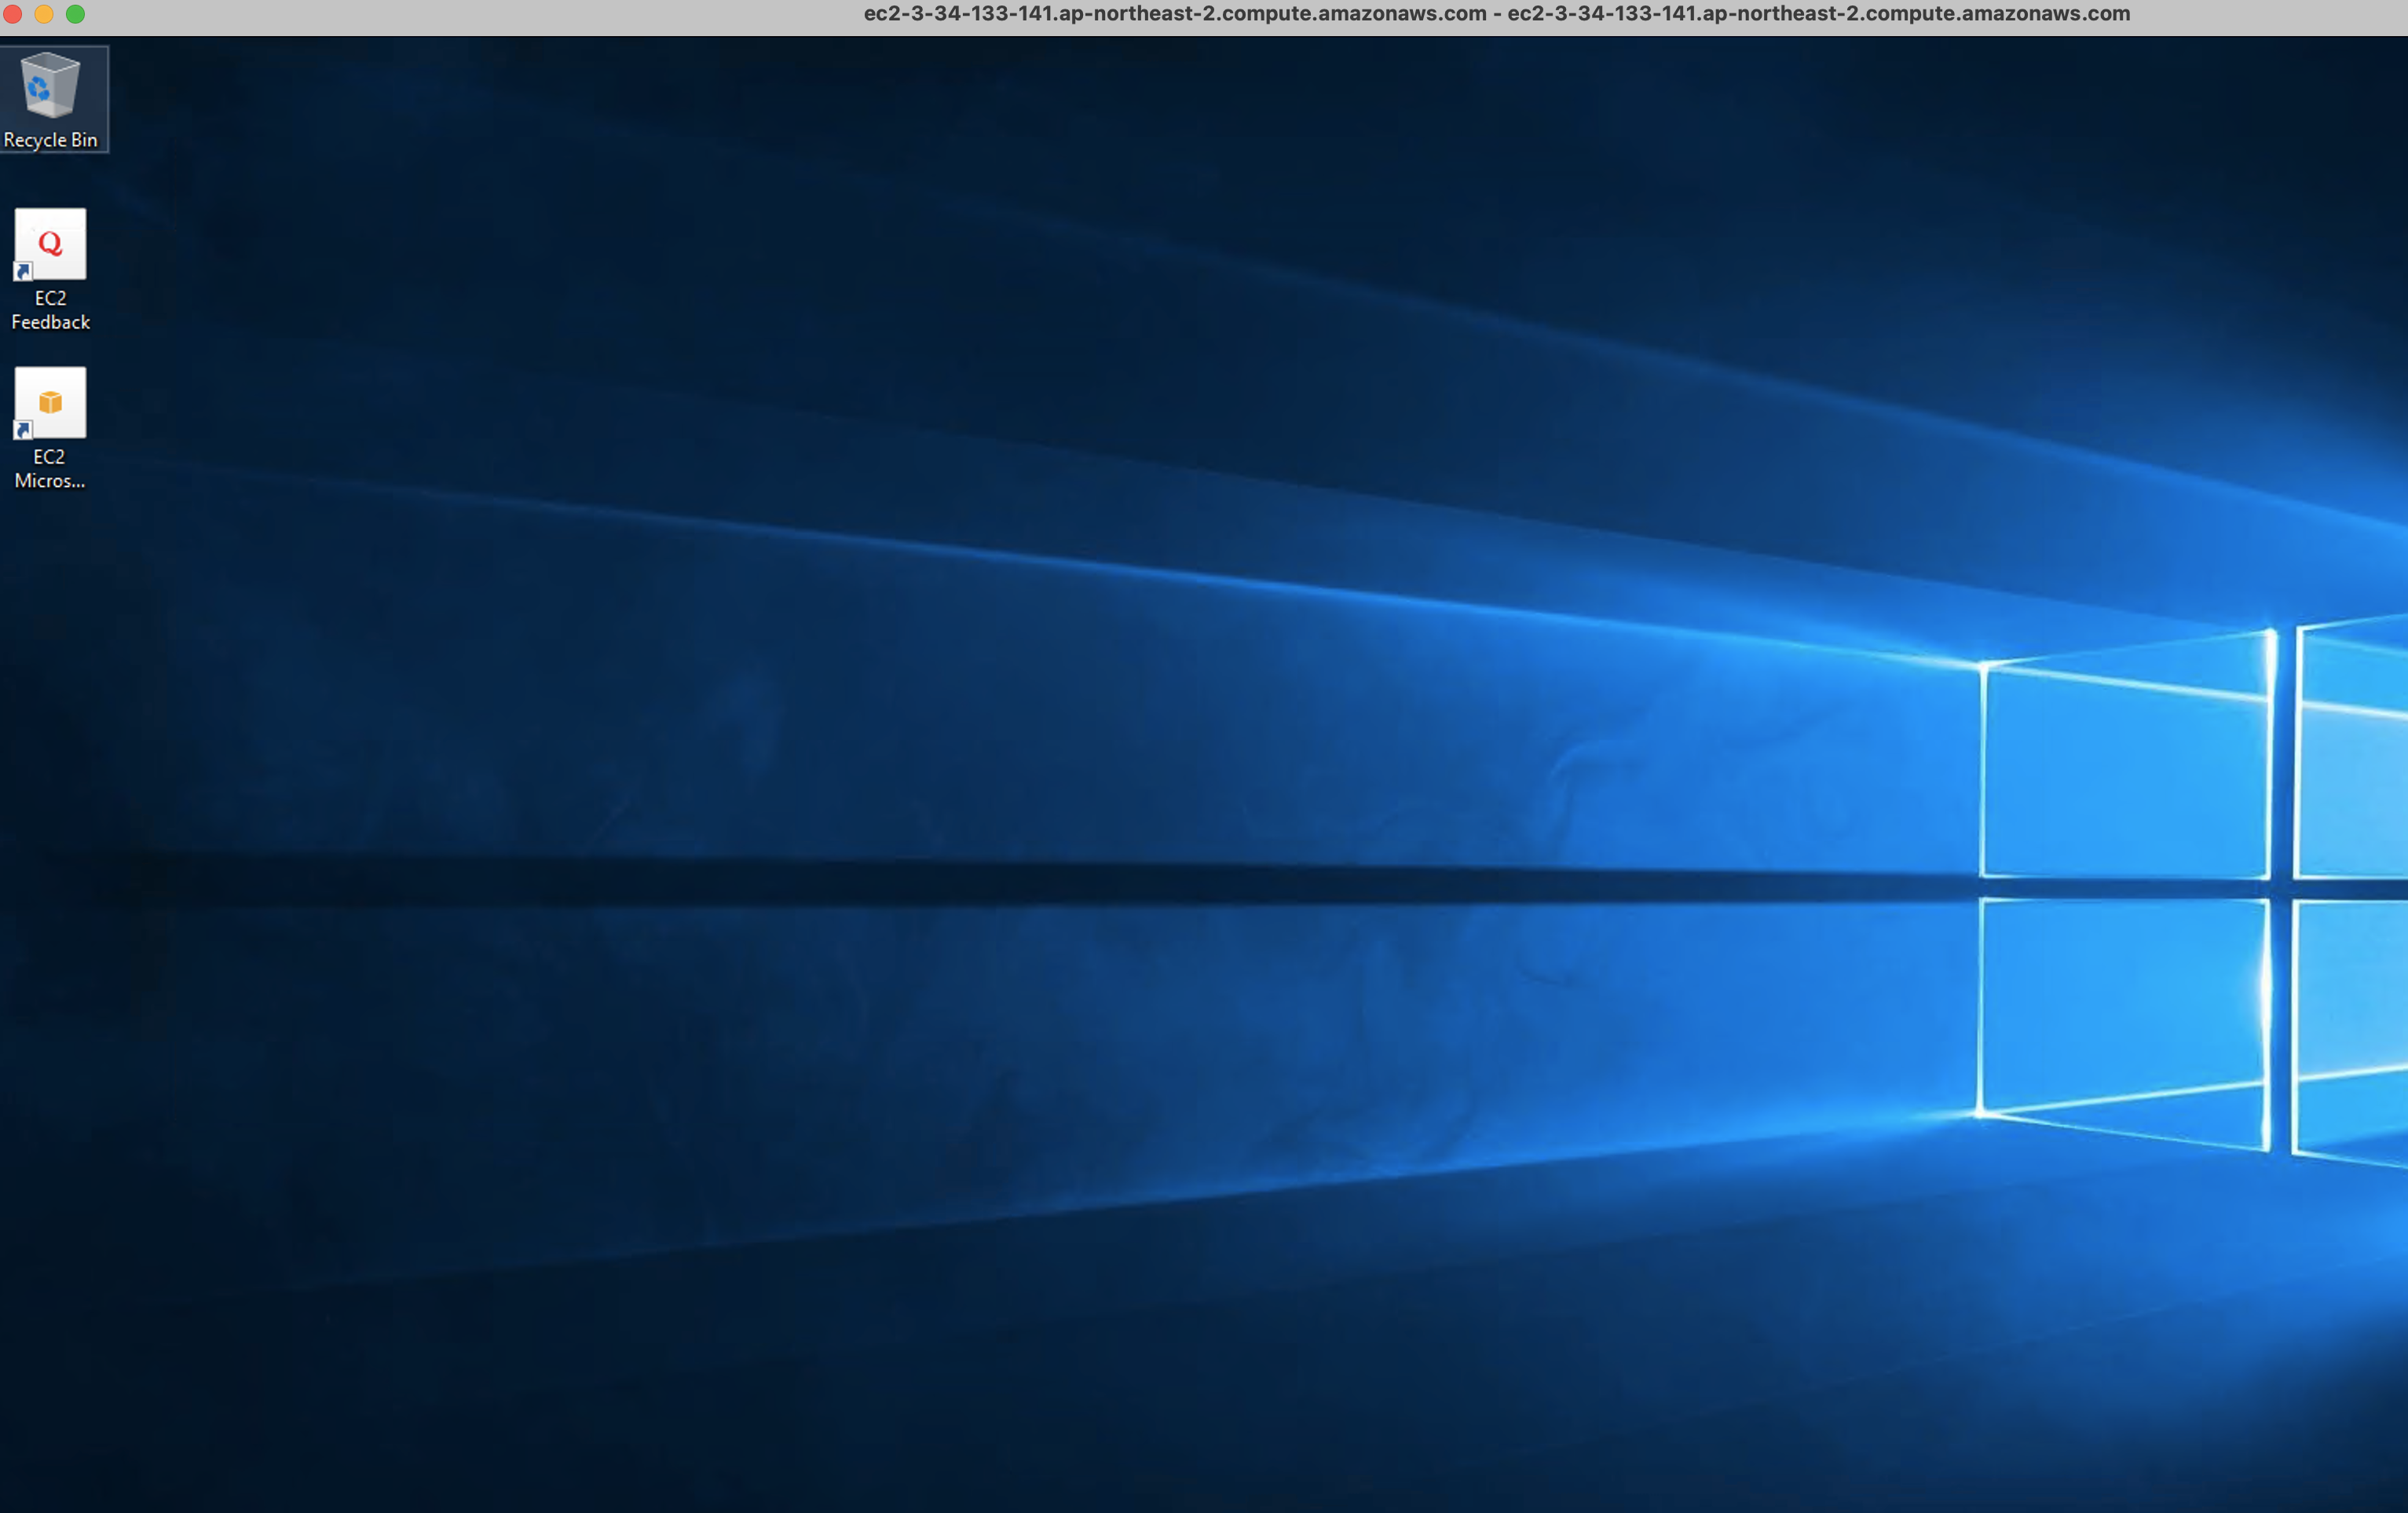This screenshot has height=1513, width=2408.
Task: Click the red close window button
Action: click(x=13, y=14)
